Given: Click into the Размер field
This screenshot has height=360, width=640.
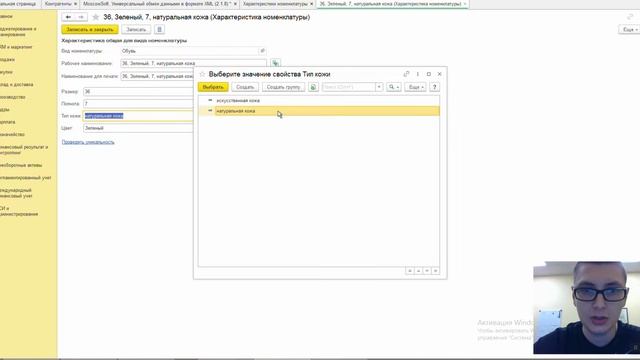Looking at the screenshot, I should coord(138,91).
